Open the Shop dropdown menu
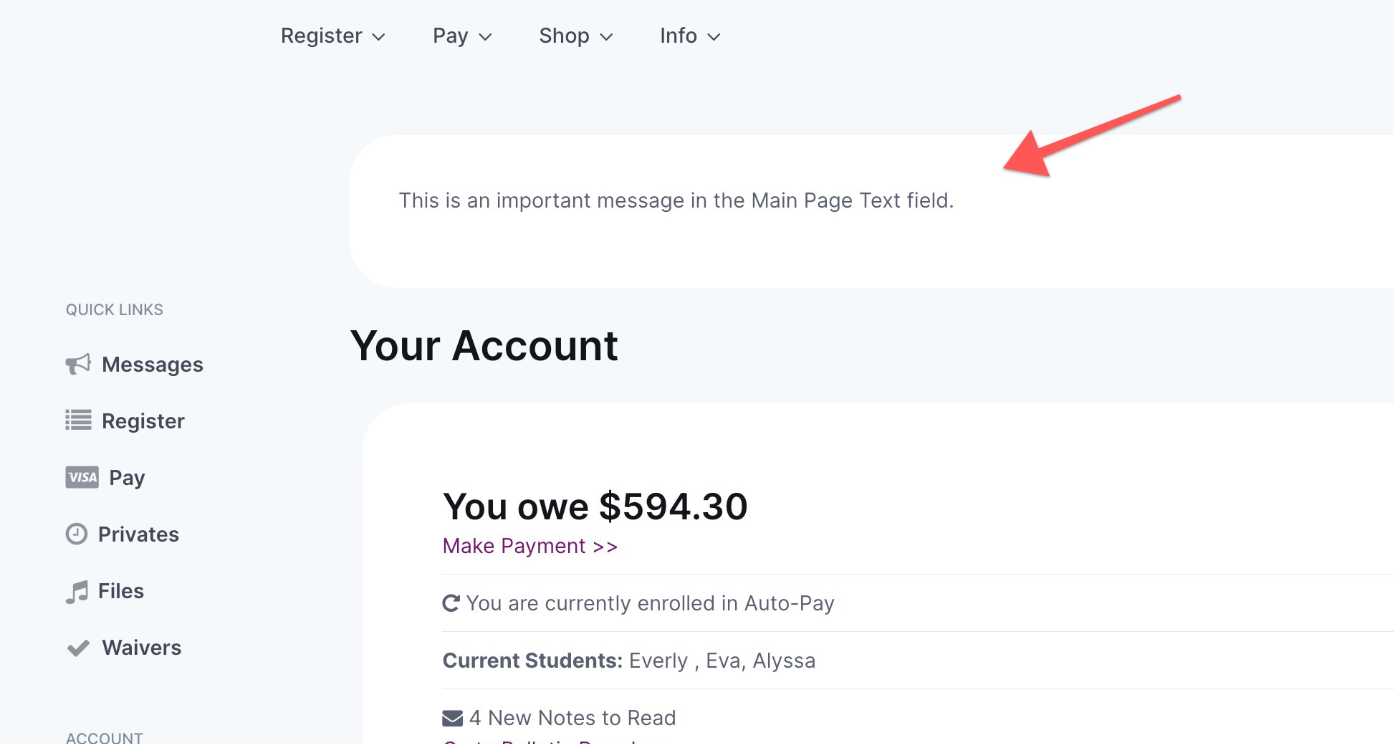The width and height of the screenshot is (1394, 744). coord(576,36)
